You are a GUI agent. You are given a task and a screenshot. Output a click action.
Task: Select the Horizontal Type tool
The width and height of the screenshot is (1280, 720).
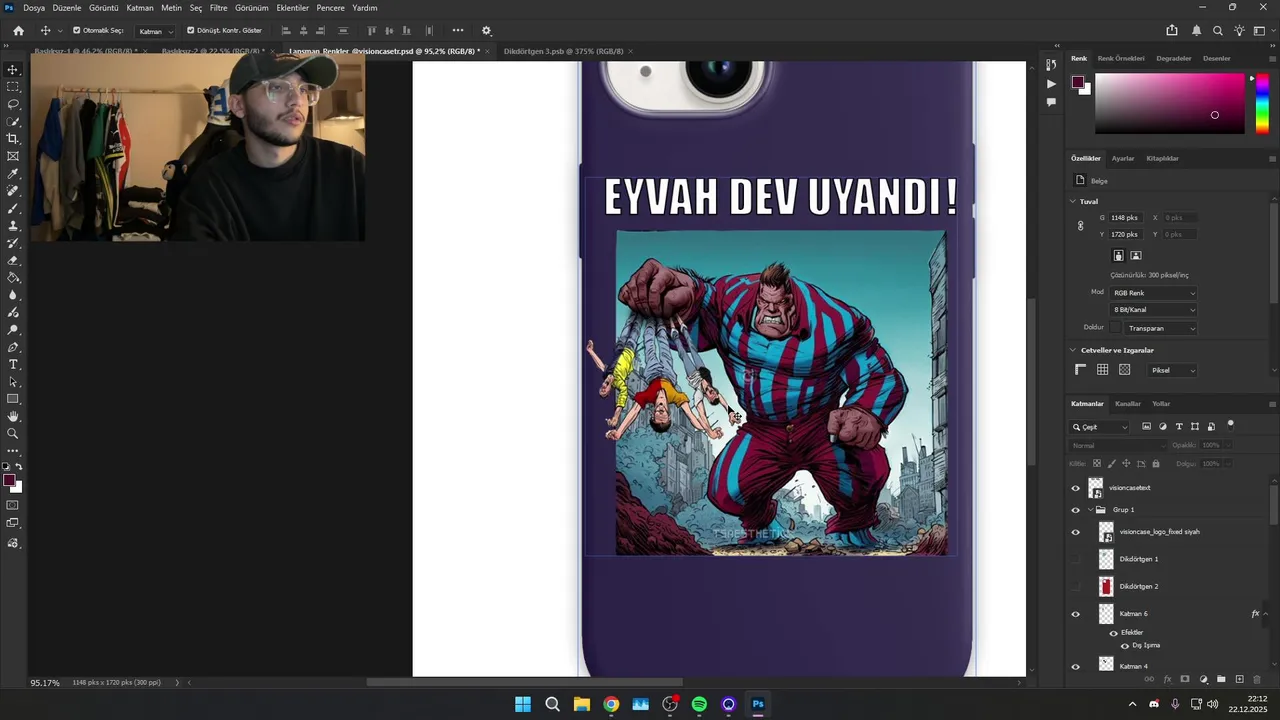[13, 364]
